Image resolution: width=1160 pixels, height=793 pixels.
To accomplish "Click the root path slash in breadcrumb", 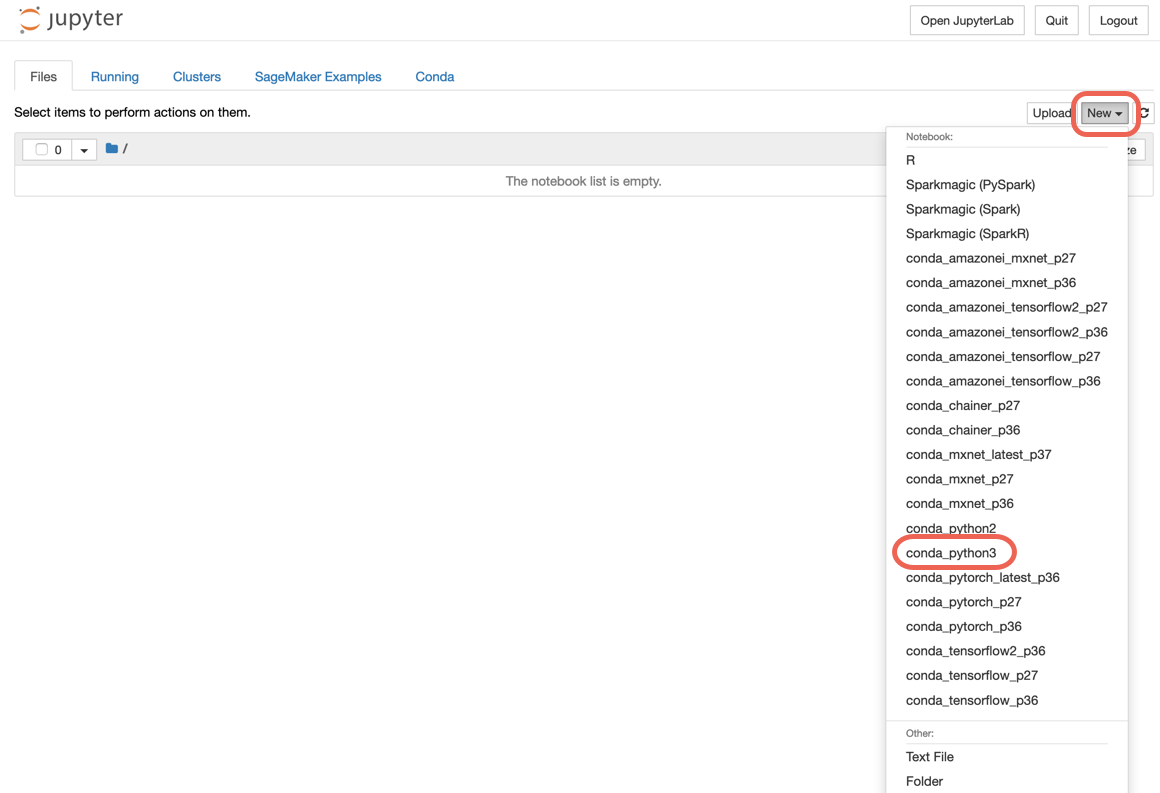I will coord(125,149).
